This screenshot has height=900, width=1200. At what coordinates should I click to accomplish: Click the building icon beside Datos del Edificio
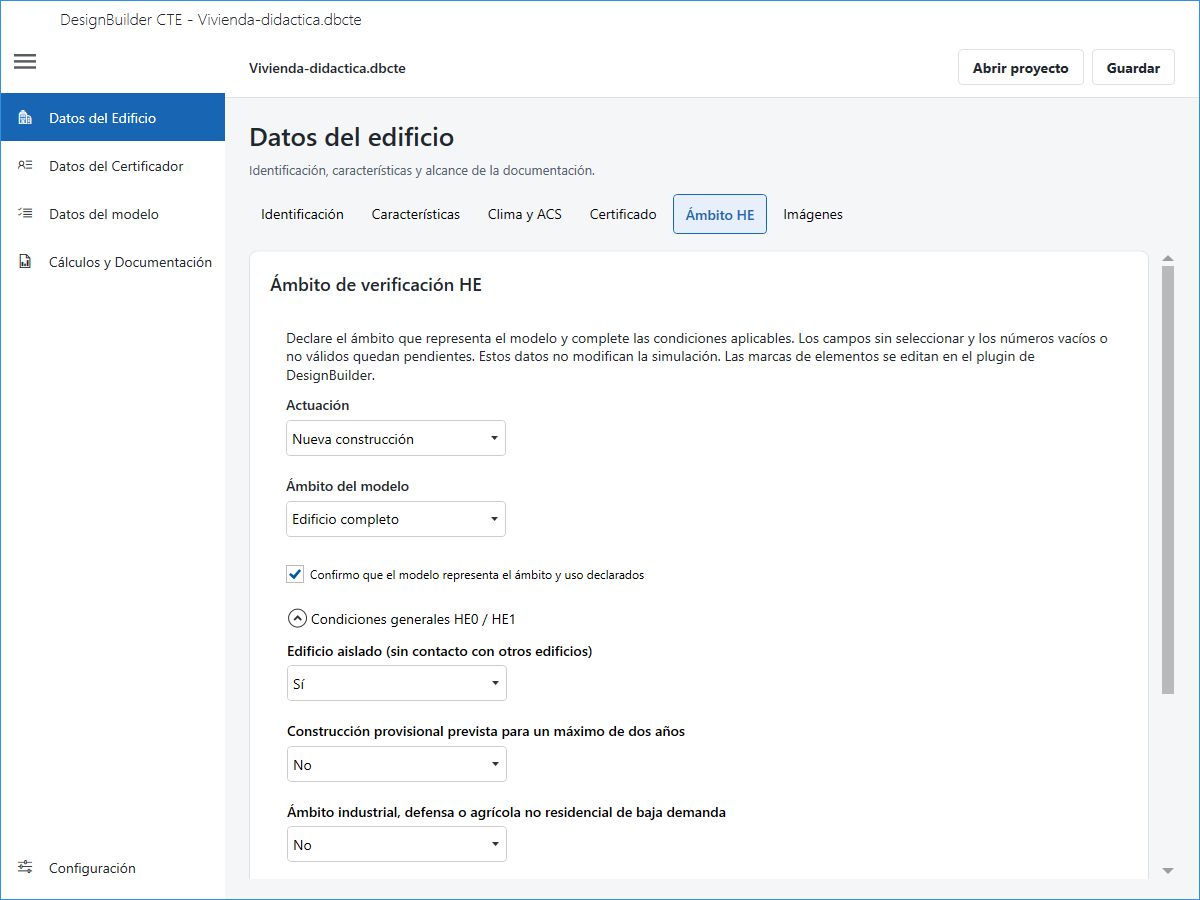pyautogui.click(x=26, y=118)
